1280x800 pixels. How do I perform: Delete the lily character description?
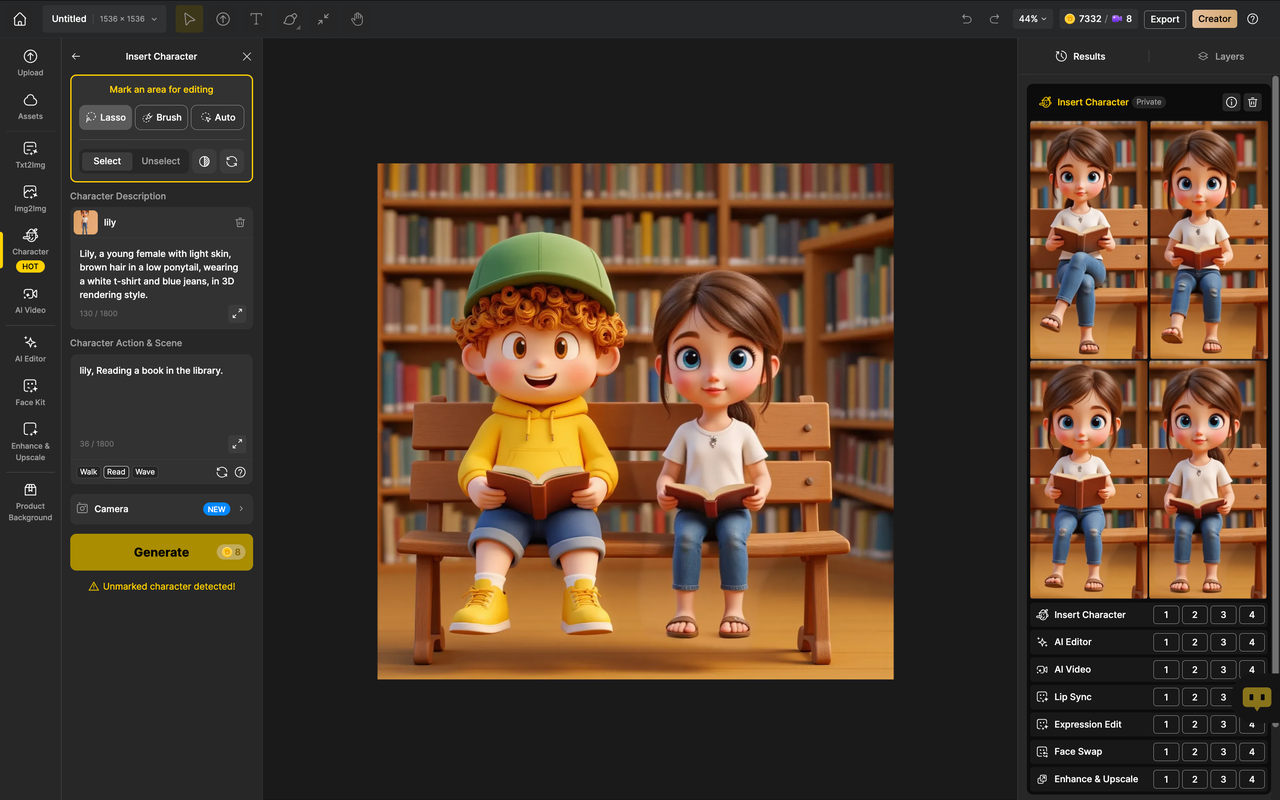pos(240,222)
